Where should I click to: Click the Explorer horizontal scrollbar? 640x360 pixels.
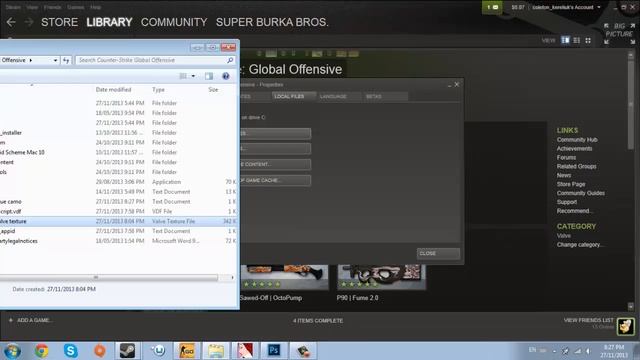coord(109,278)
